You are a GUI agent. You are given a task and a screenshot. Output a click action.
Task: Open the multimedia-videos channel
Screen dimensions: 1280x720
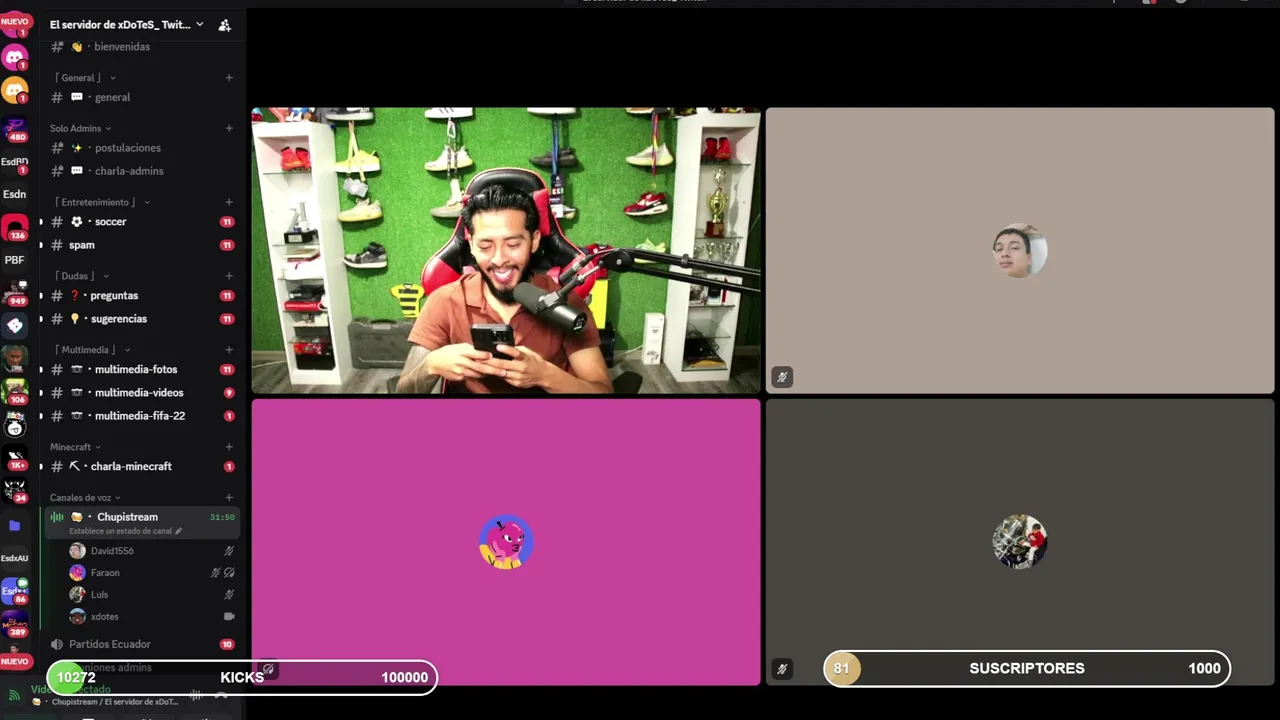[x=142, y=393]
